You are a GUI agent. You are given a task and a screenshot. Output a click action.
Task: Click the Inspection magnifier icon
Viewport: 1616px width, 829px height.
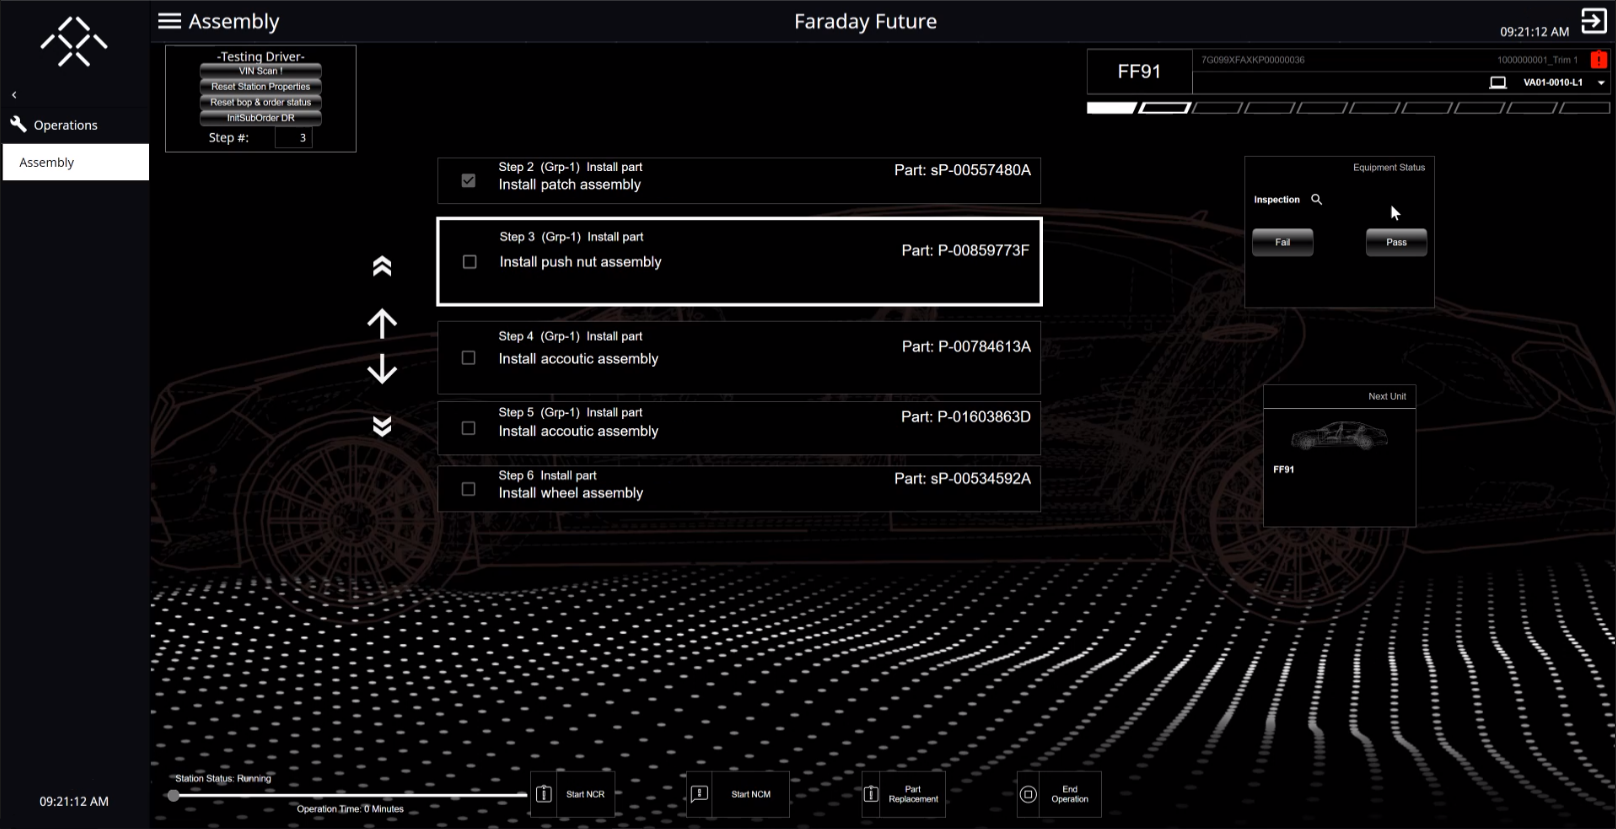pos(1317,200)
